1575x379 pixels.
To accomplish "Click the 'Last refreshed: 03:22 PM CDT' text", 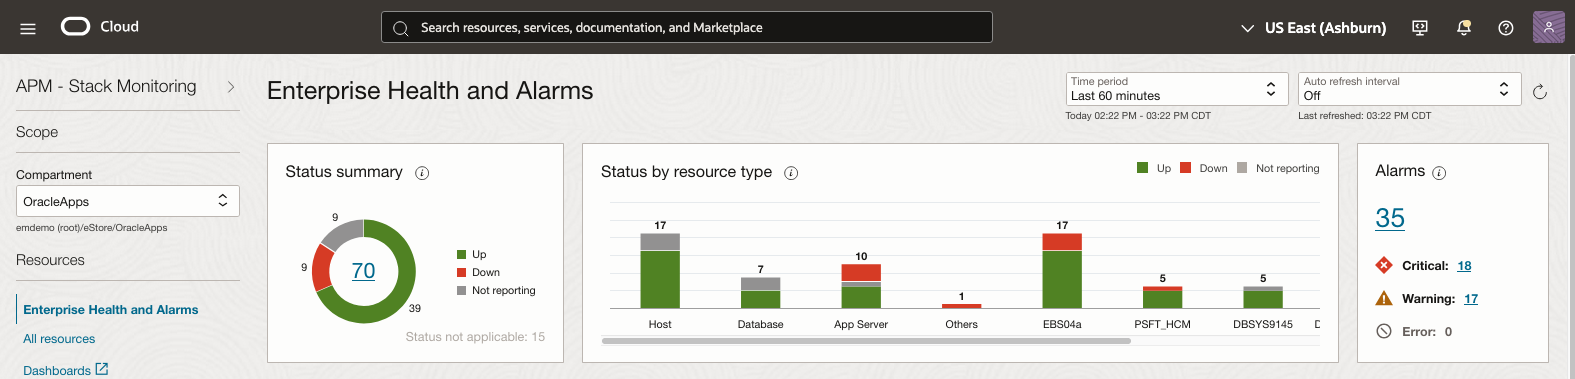I will (1365, 116).
